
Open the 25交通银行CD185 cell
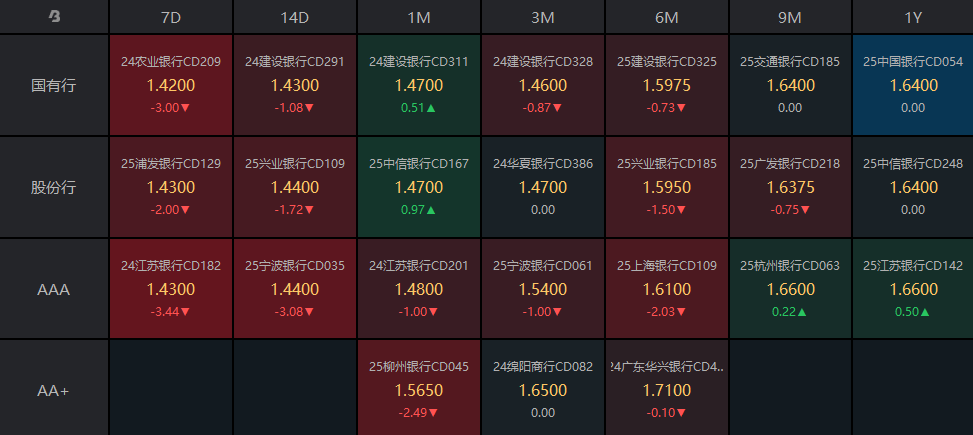coord(790,85)
